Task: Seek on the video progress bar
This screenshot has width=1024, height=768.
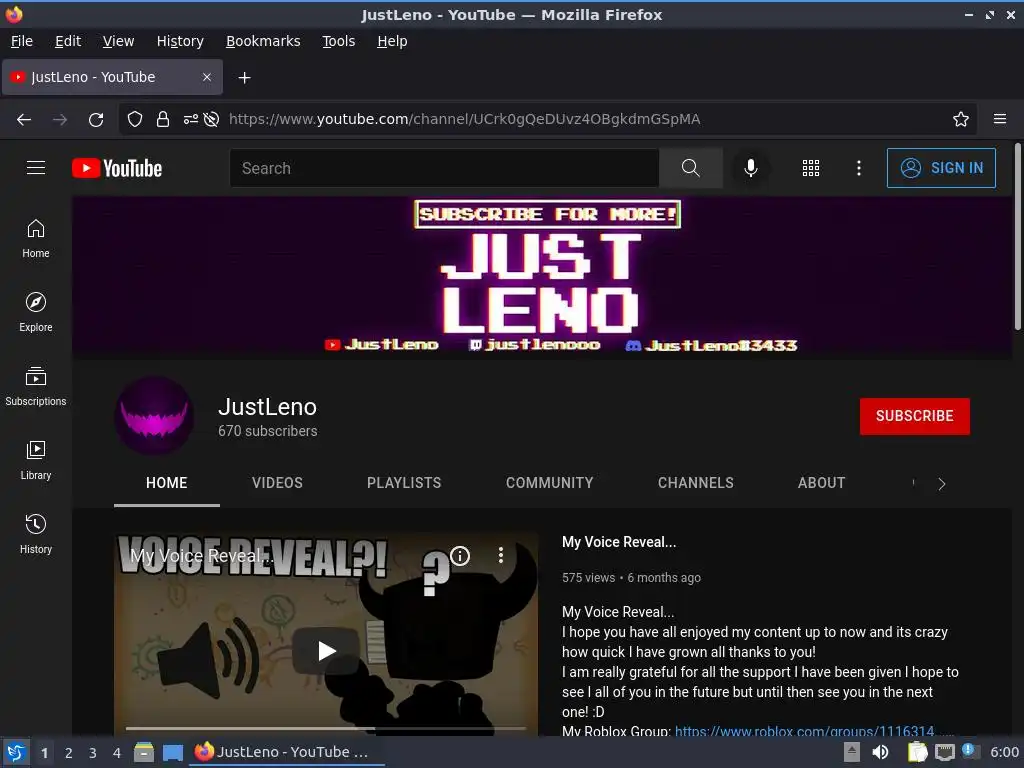Action: (x=326, y=728)
